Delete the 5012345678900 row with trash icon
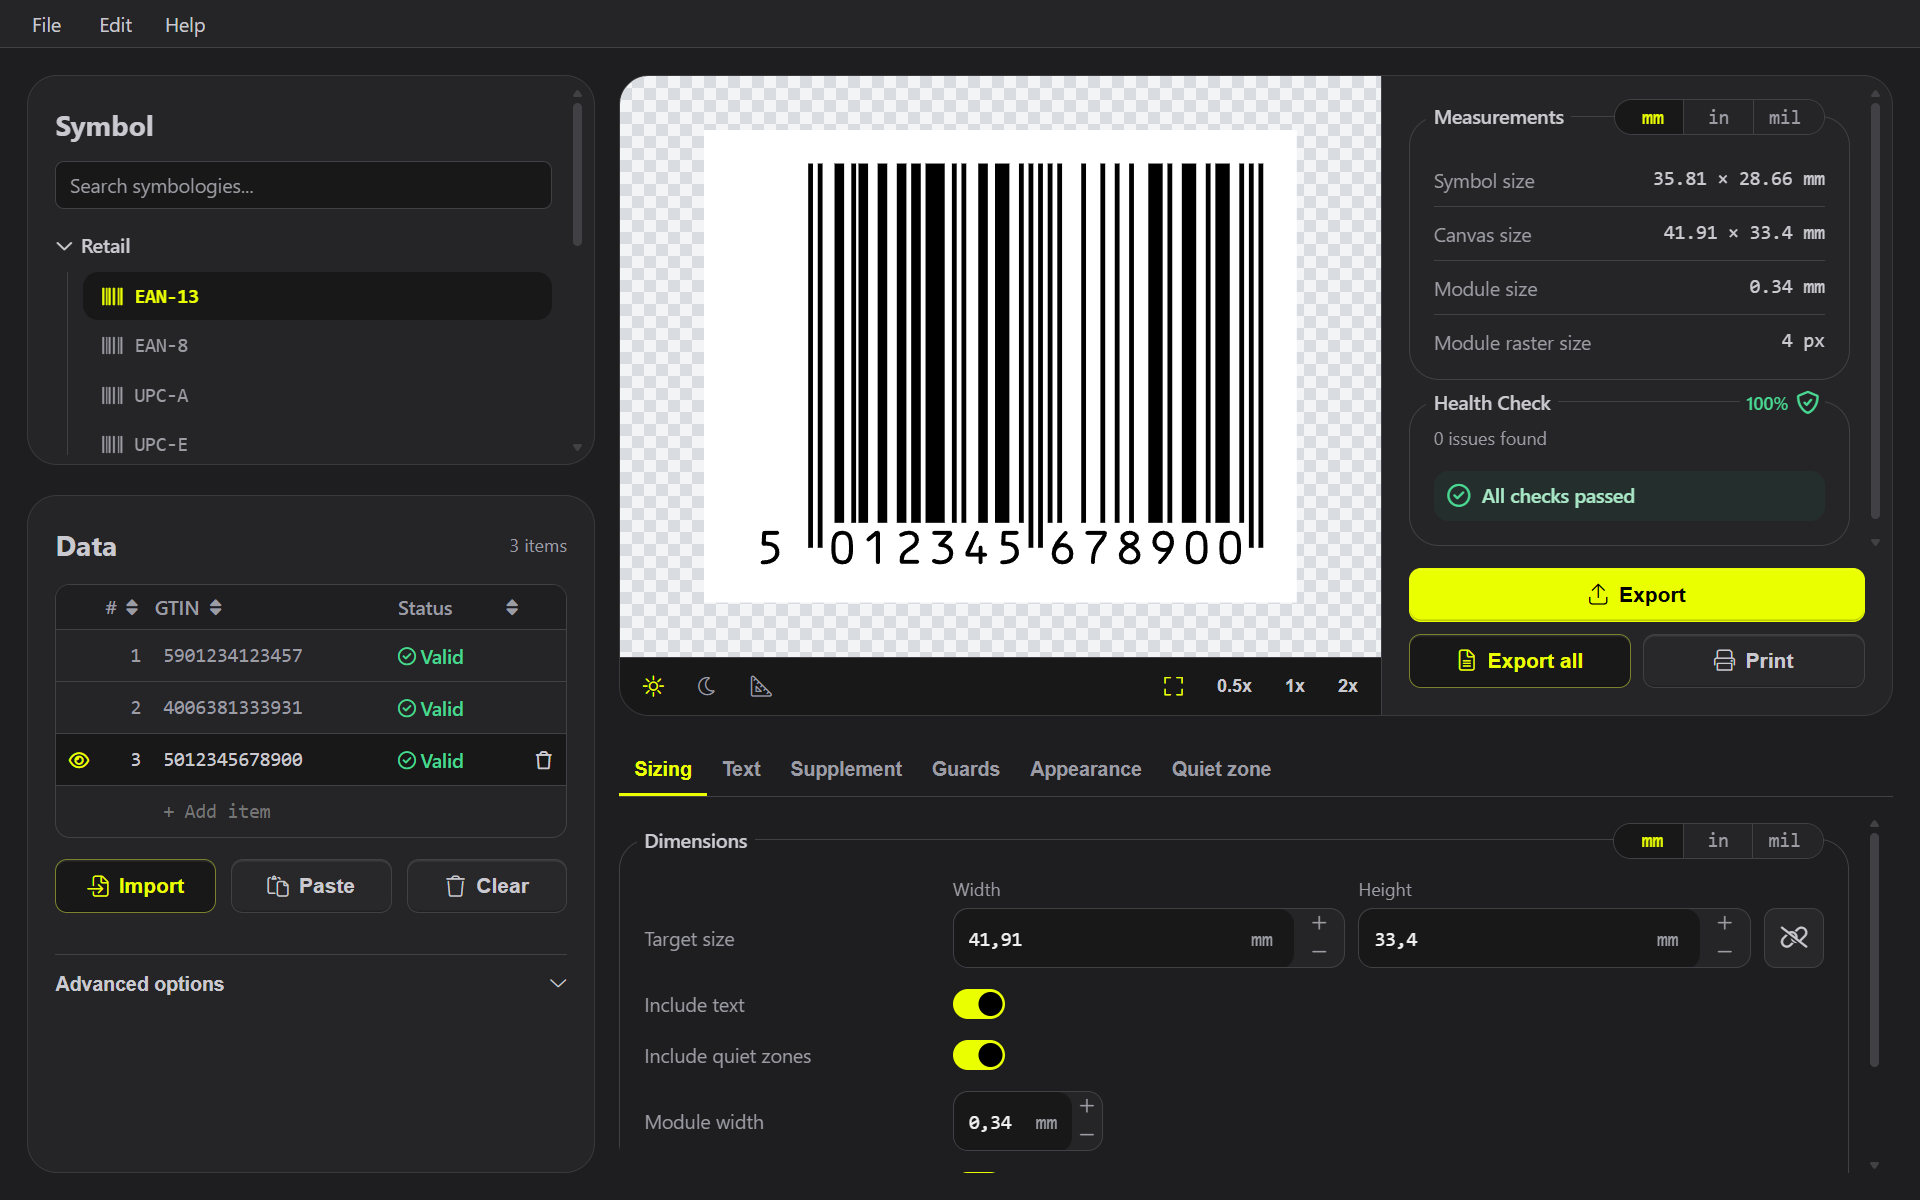Image resolution: width=1920 pixels, height=1200 pixels. (544, 760)
